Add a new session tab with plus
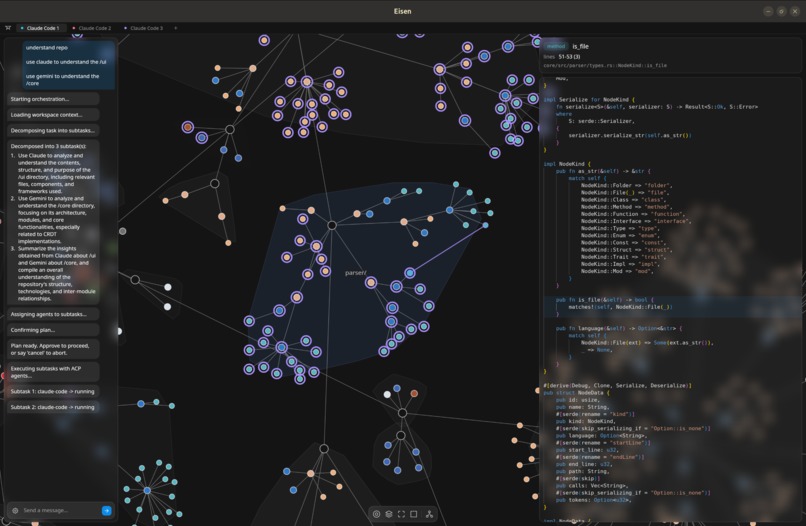This screenshot has height=526, width=806. (x=176, y=28)
